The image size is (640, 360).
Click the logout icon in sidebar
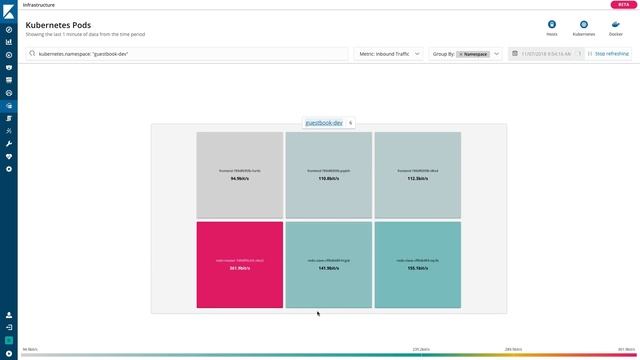coord(9,327)
